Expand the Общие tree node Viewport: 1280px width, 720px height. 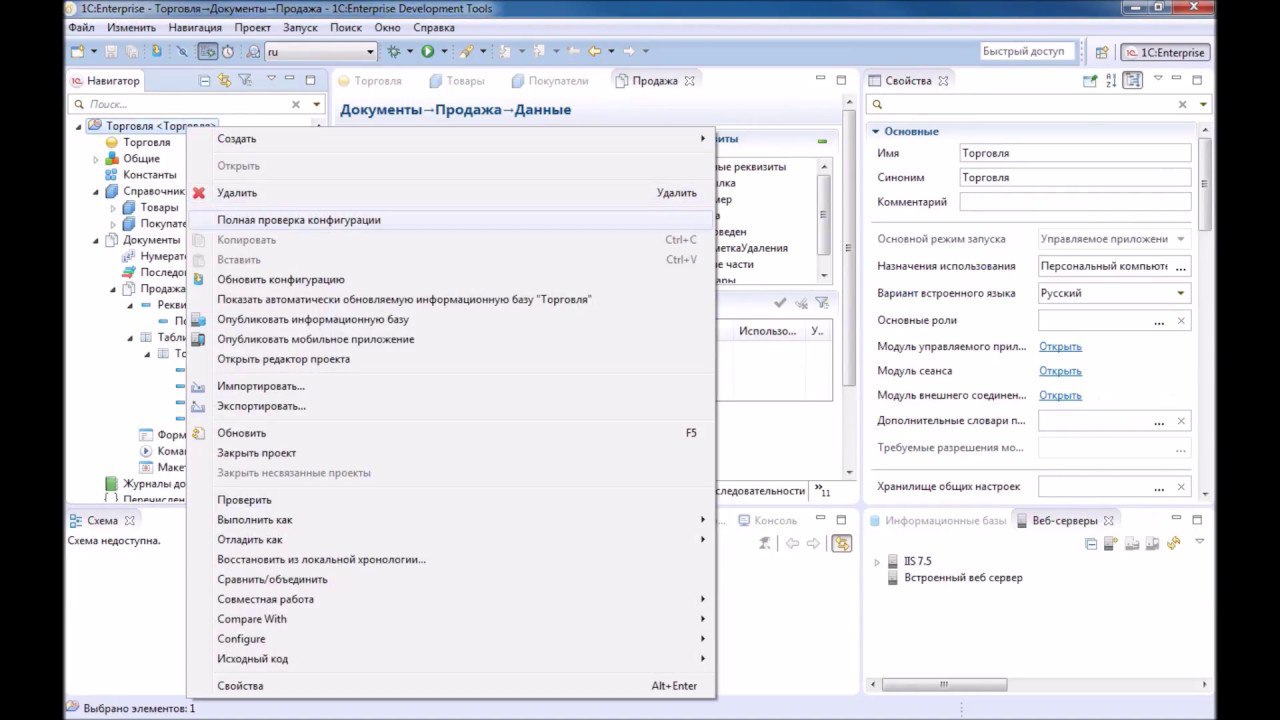[97, 159]
